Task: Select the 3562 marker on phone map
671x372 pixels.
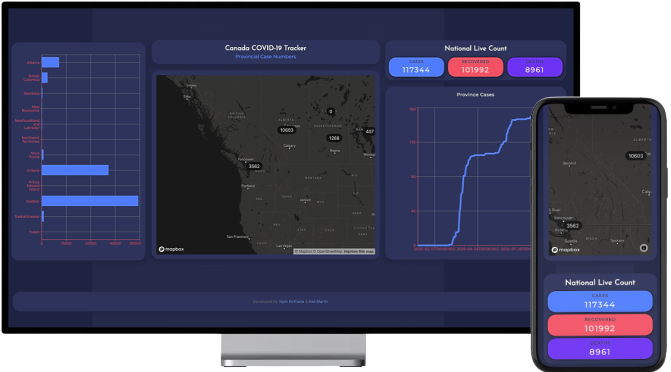Action: tap(573, 226)
